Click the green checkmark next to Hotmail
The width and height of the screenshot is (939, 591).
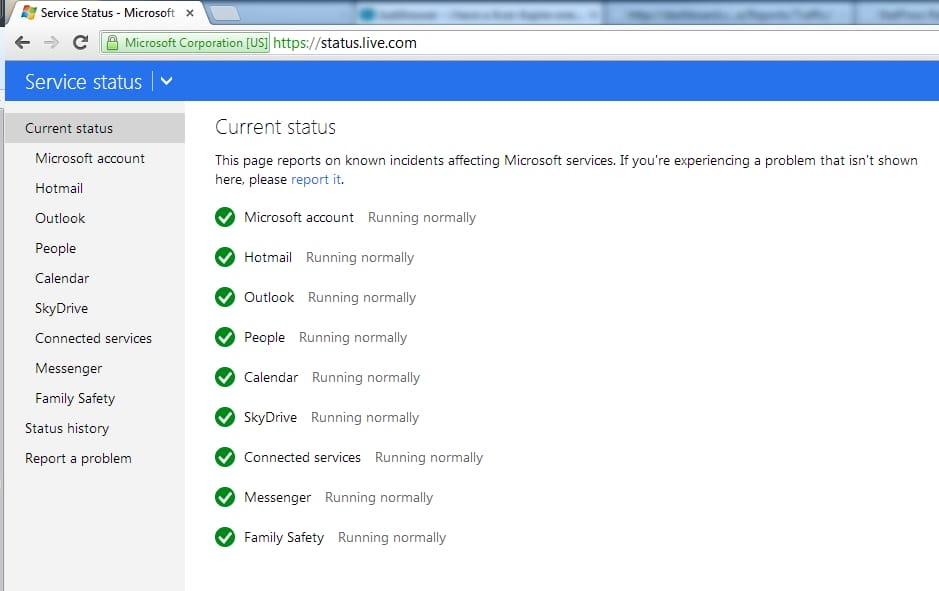click(x=225, y=257)
